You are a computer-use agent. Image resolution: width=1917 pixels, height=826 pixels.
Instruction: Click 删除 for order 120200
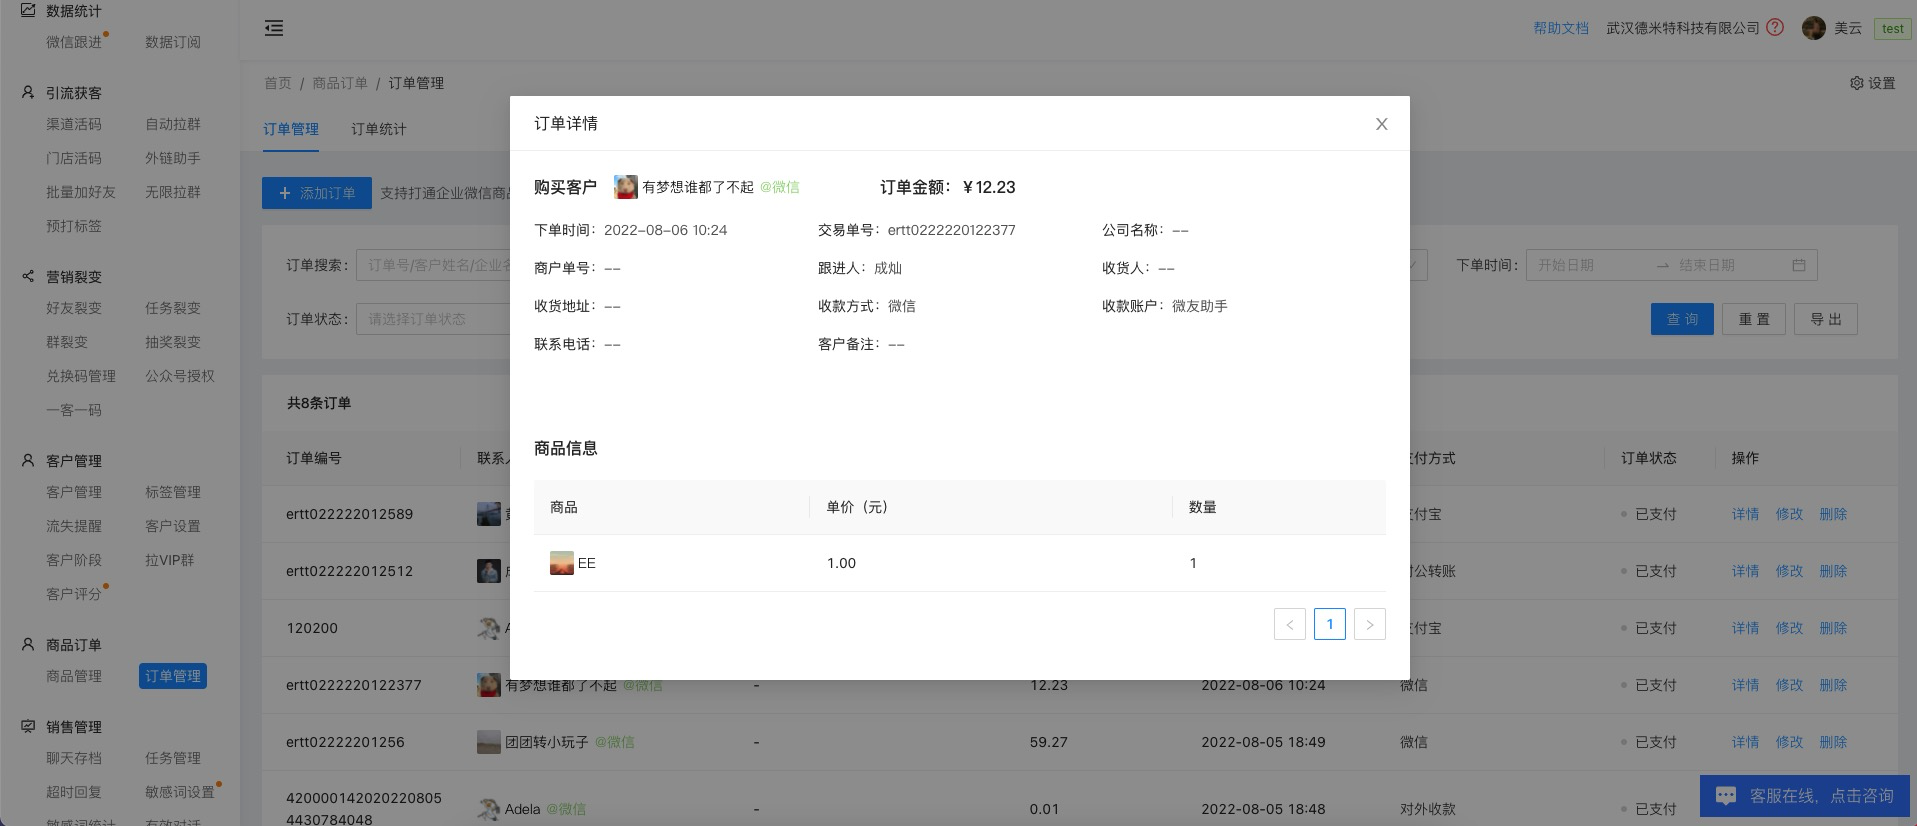1833,628
